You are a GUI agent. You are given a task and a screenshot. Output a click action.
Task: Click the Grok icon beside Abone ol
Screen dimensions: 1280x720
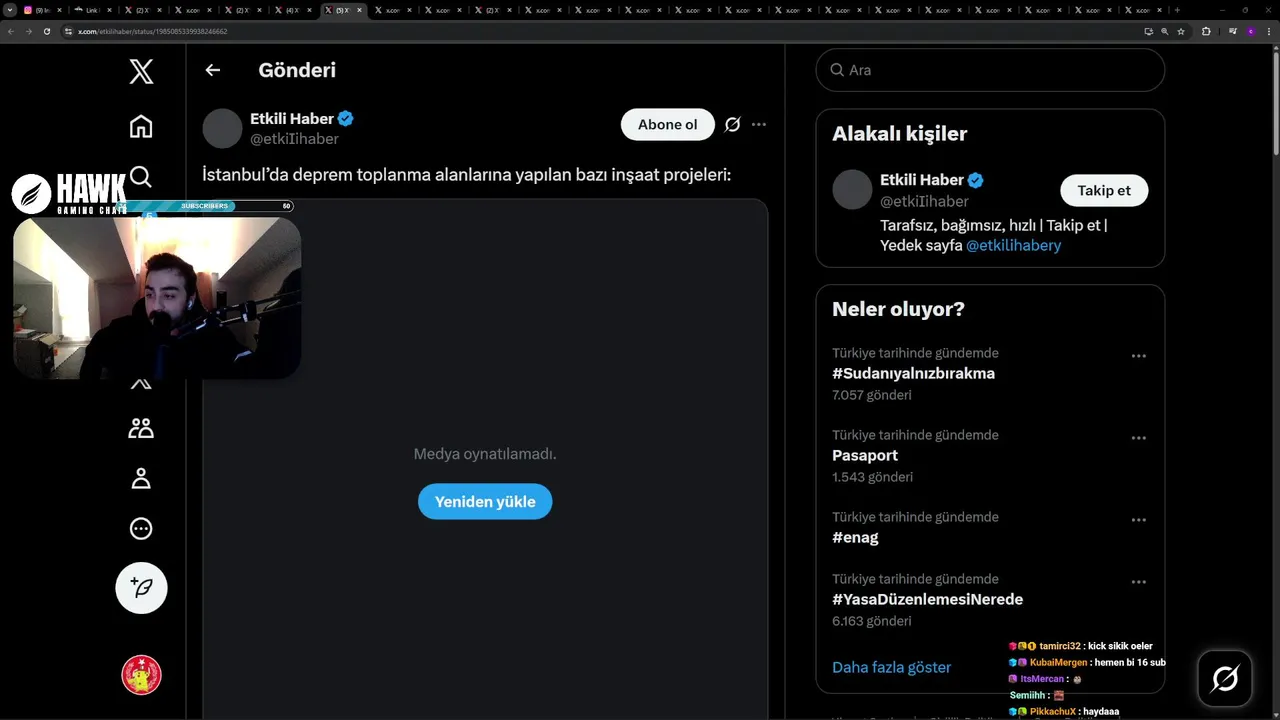coord(732,125)
